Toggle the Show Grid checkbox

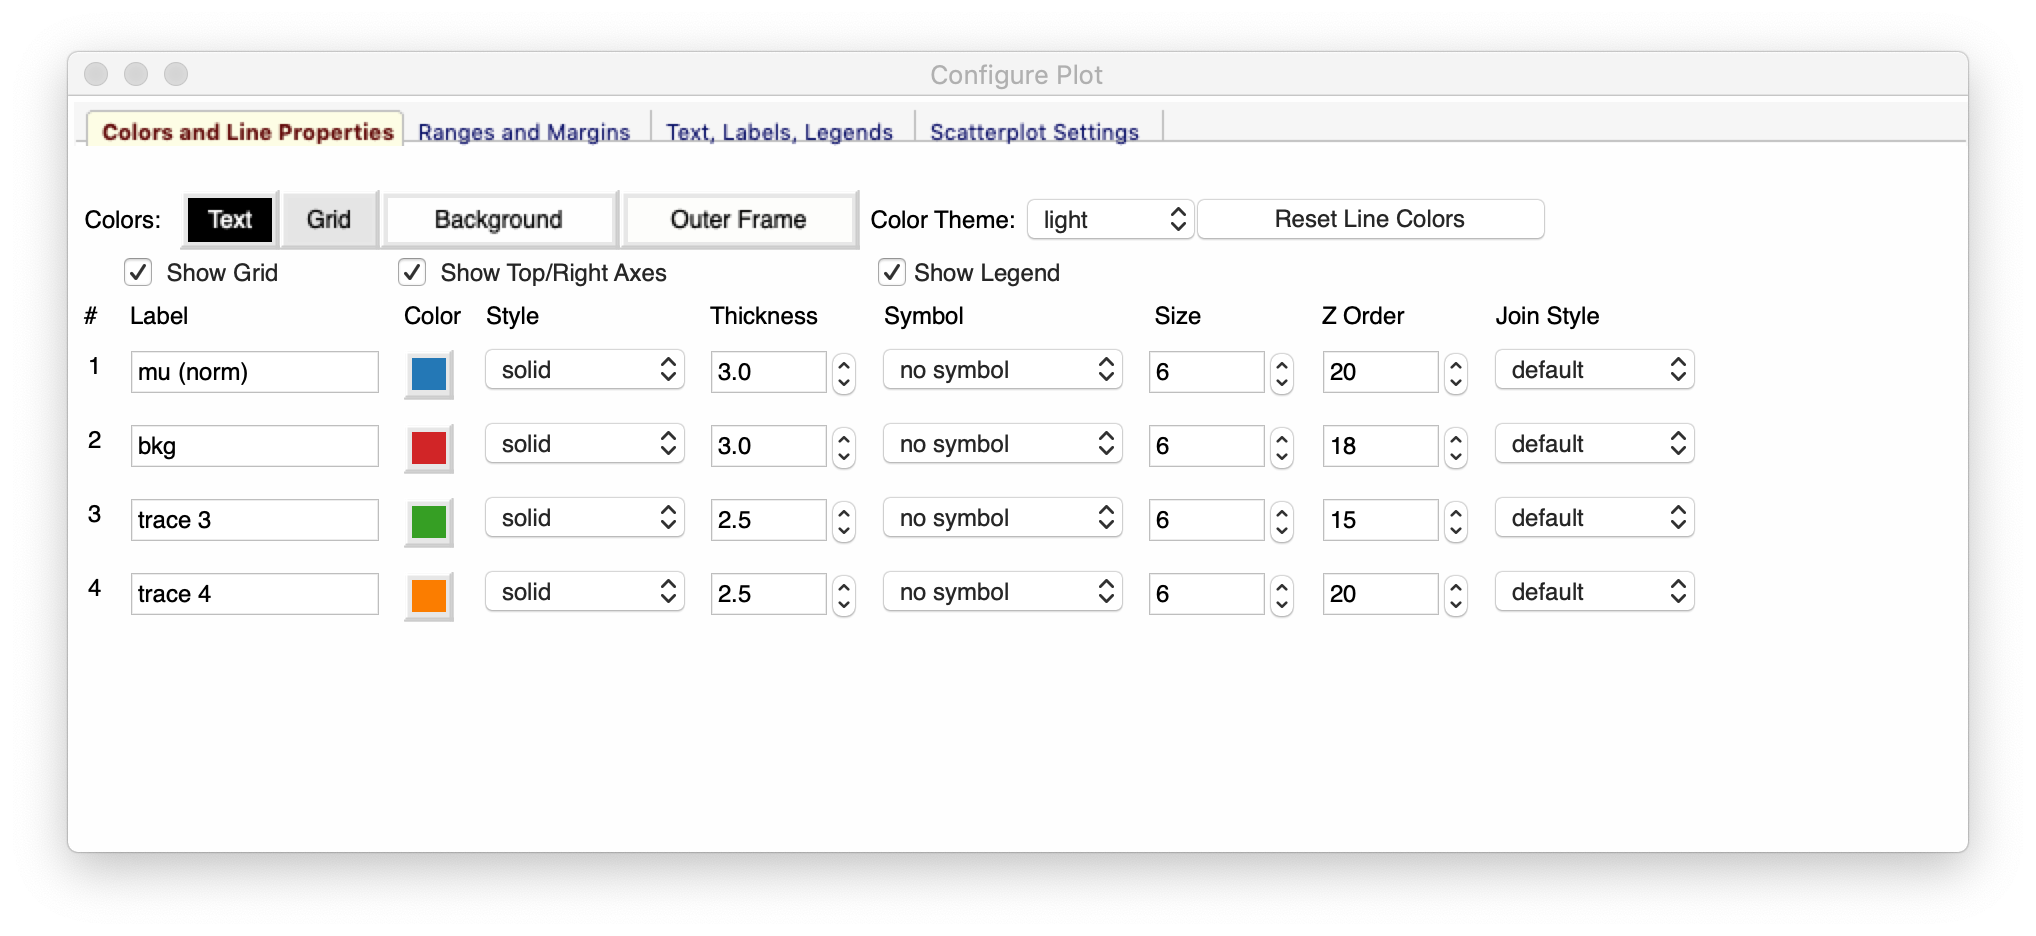[138, 272]
